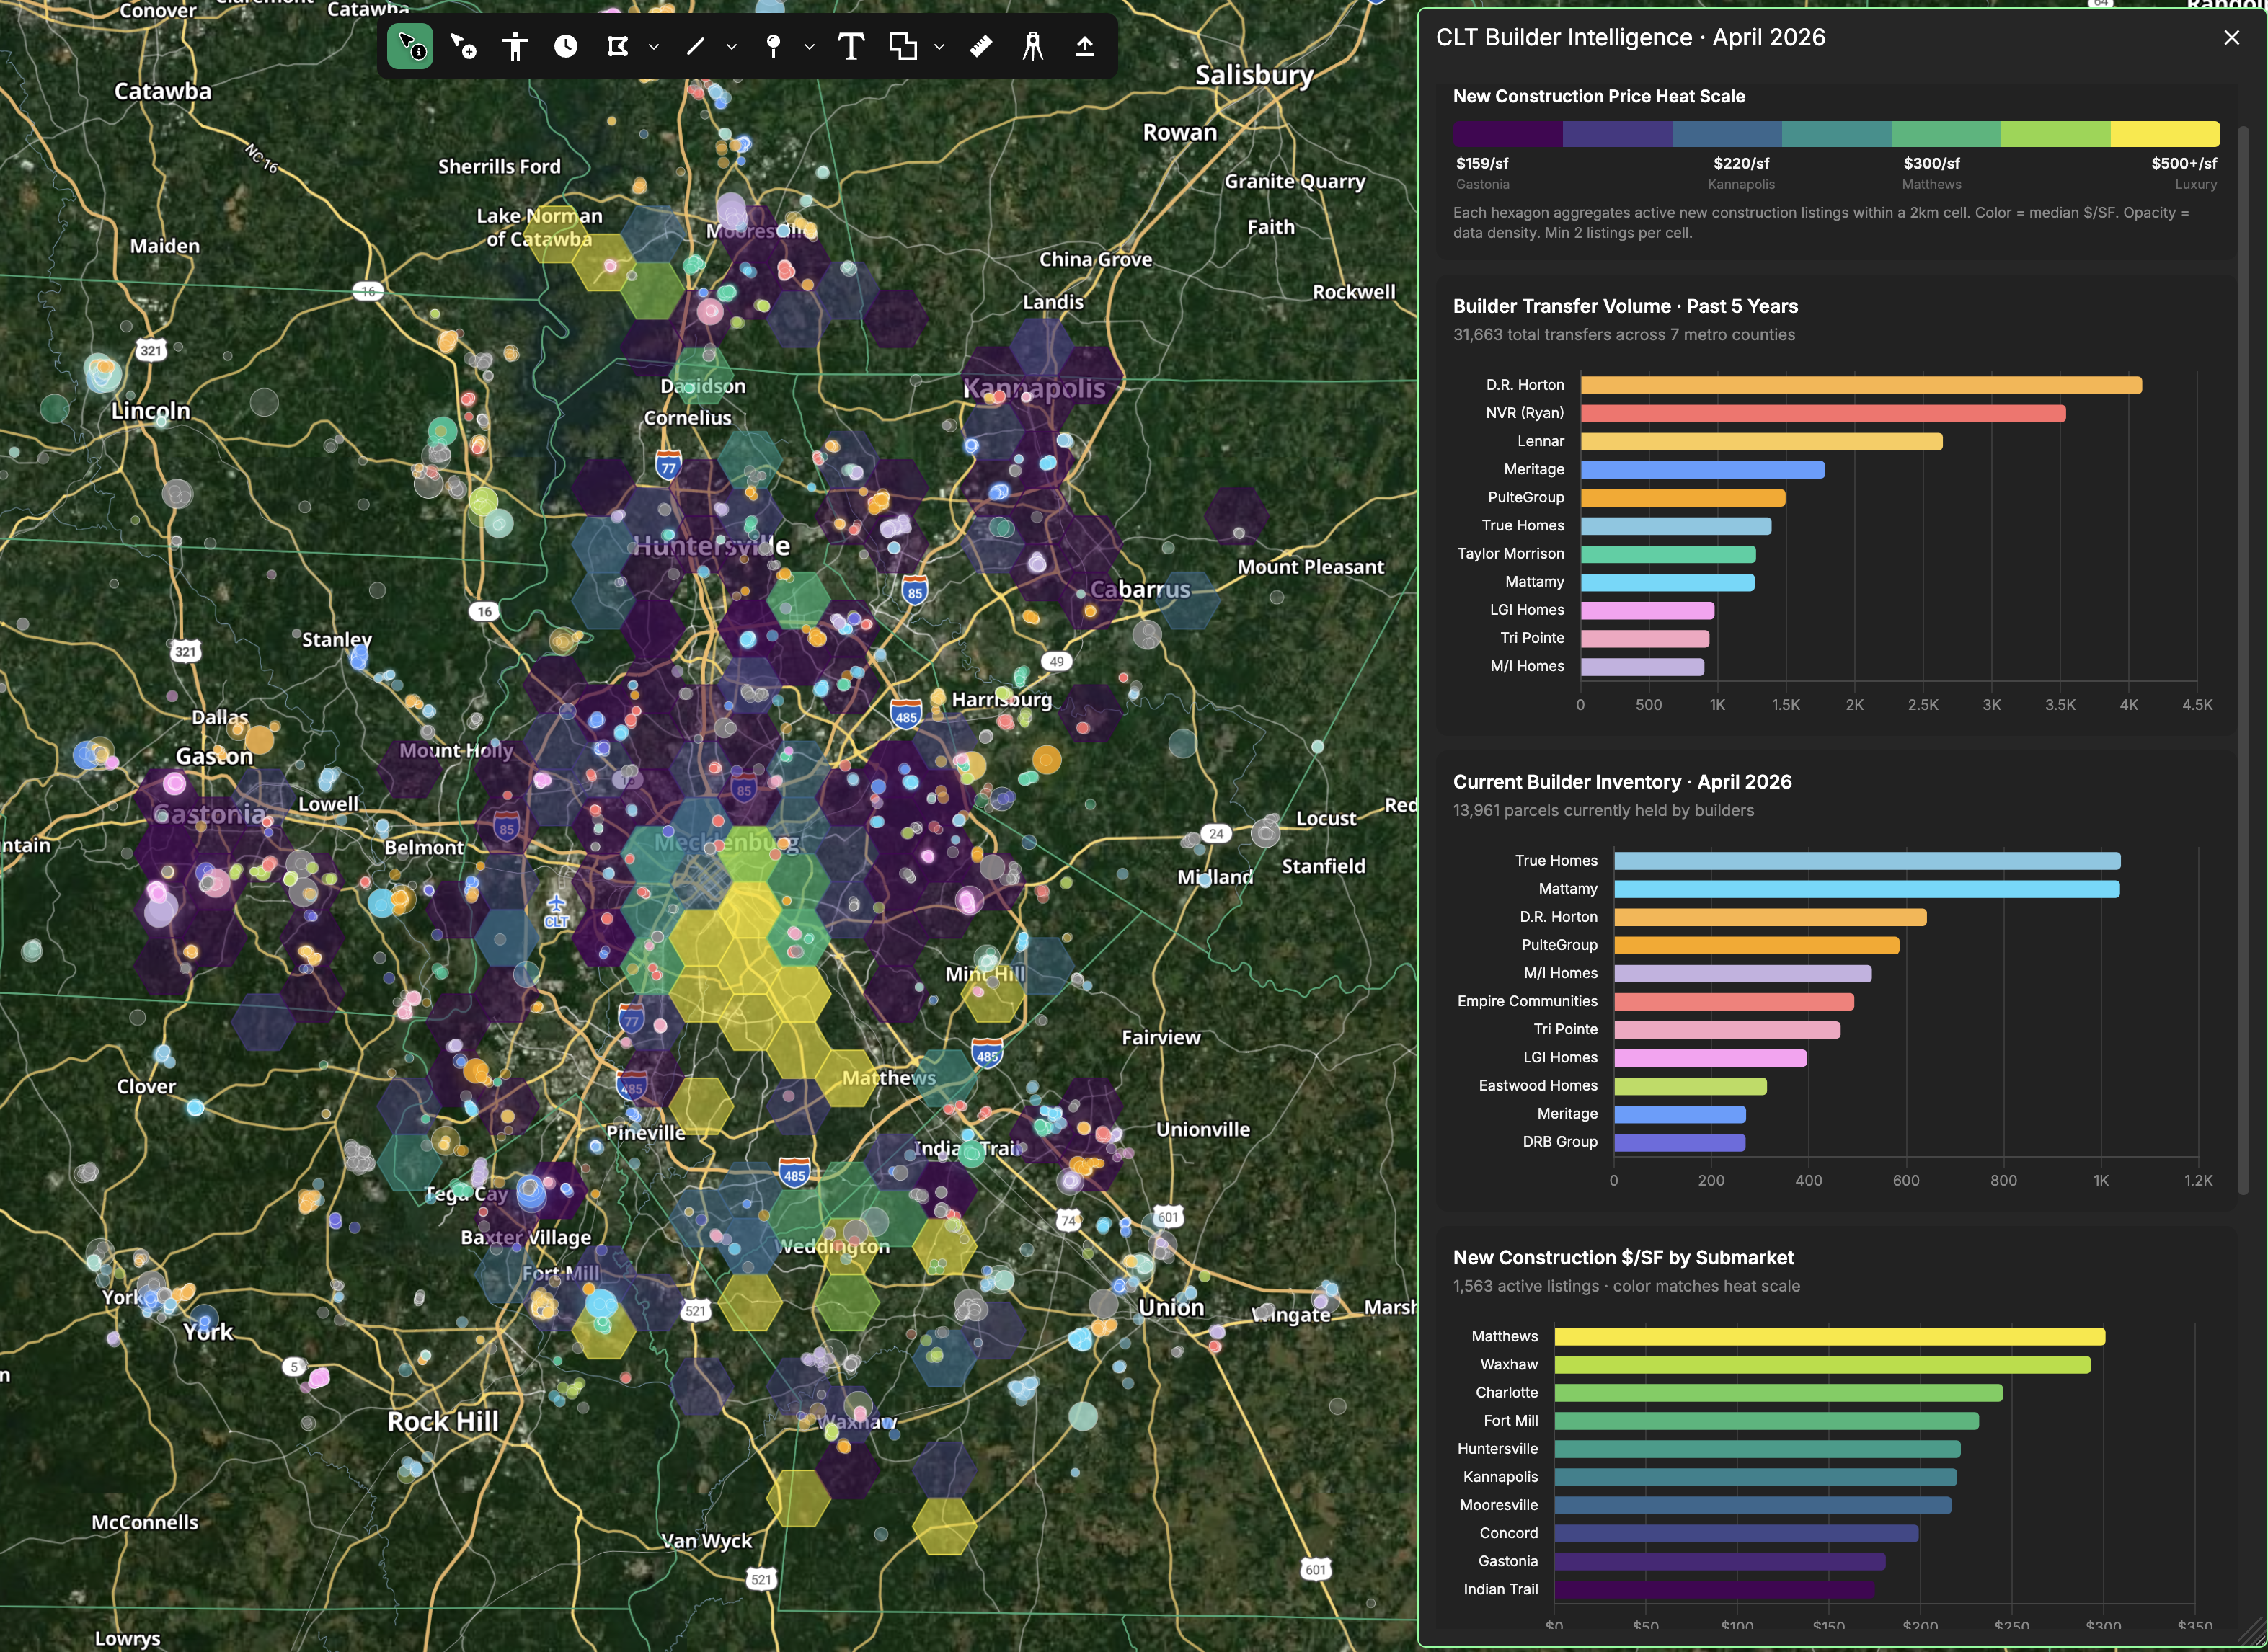Click the panel's vertical scrollbar
Viewport: 2268px width, 1652px height.
pos(2243,660)
